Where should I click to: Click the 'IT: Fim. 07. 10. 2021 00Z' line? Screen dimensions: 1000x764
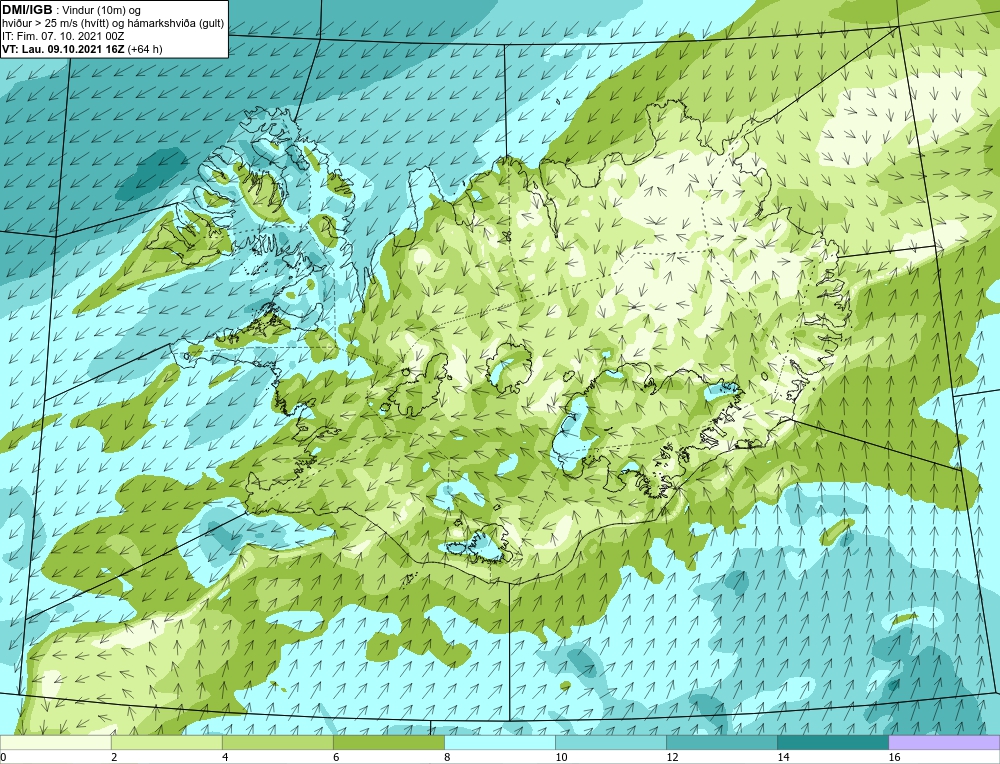click(63, 36)
